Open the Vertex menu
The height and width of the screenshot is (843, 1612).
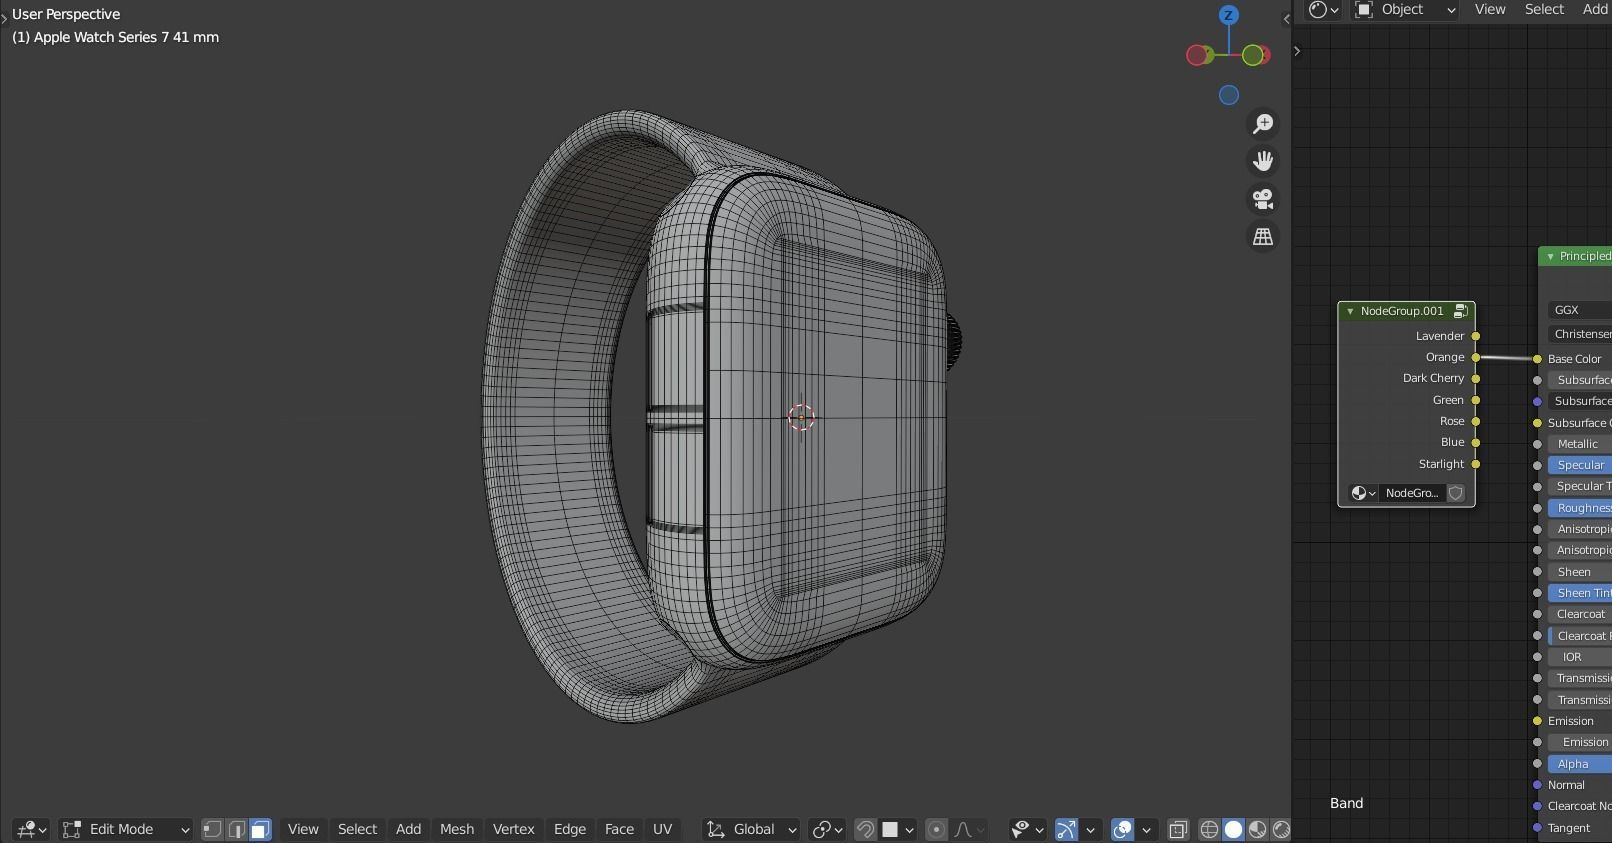point(514,829)
